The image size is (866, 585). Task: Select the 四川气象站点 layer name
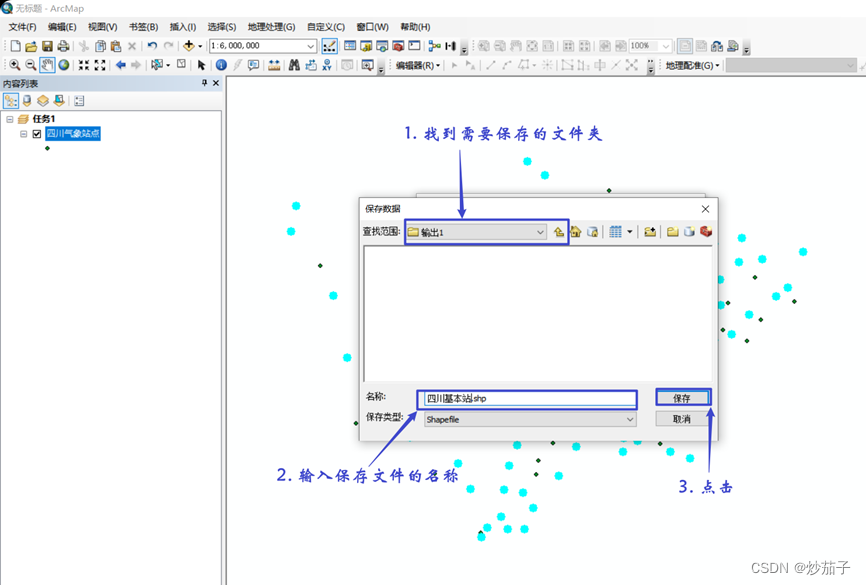tap(73, 134)
